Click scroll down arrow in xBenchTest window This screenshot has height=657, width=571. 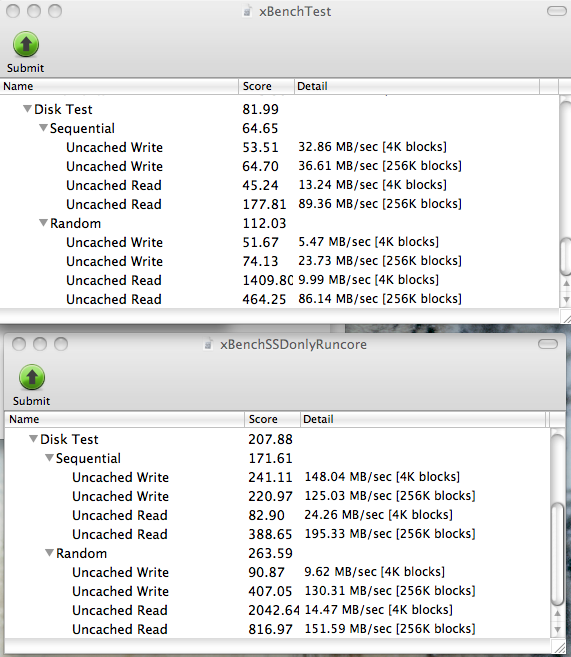click(x=566, y=300)
